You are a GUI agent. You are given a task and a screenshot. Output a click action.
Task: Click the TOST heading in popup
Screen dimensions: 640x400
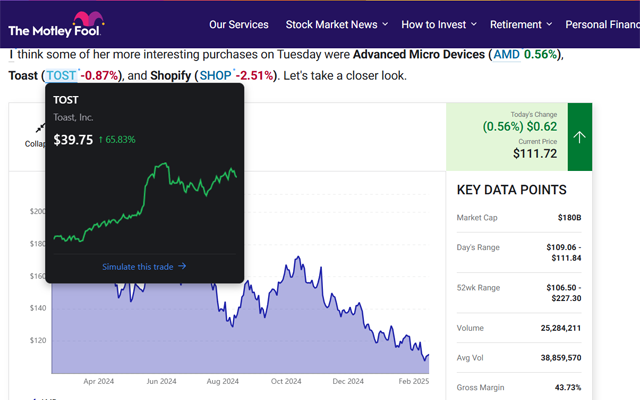(x=66, y=100)
